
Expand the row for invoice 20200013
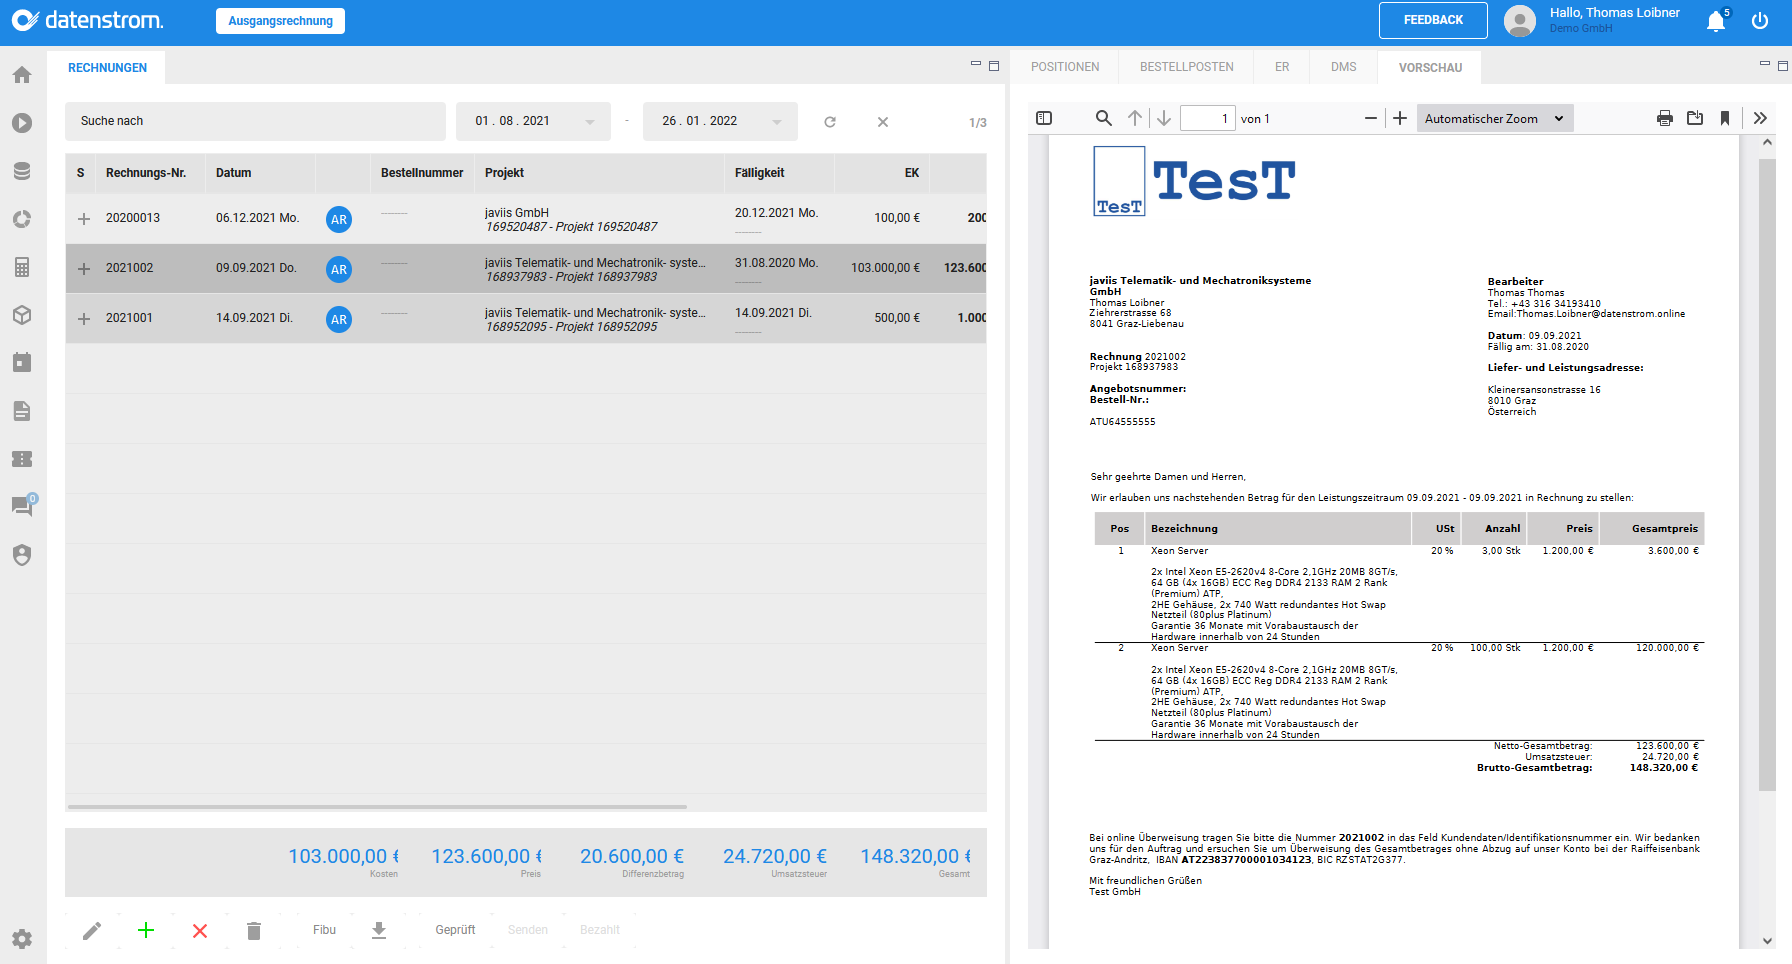click(83, 218)
